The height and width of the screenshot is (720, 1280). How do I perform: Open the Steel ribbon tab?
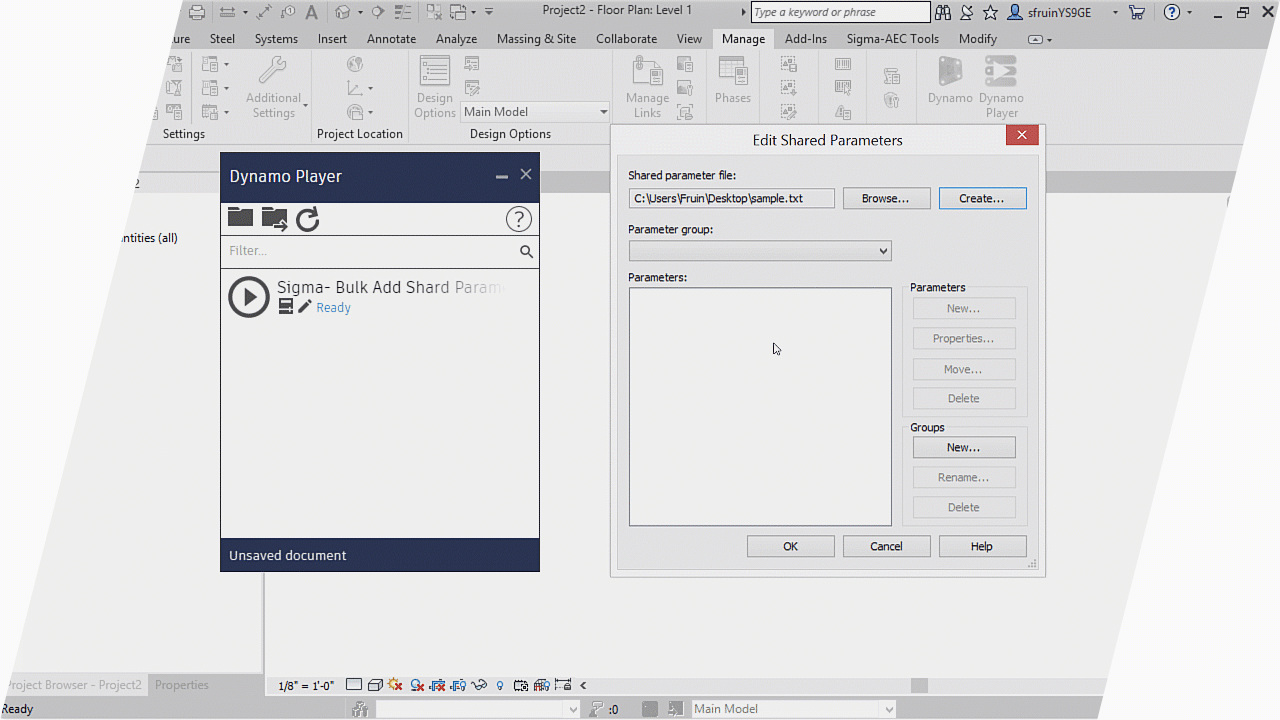[222, 39]
